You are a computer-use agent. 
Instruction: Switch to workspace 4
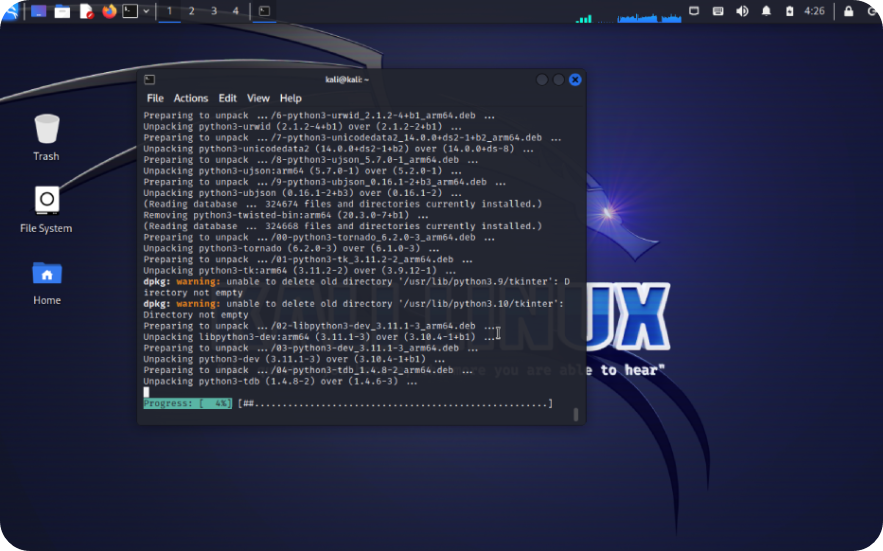point(235,11)
